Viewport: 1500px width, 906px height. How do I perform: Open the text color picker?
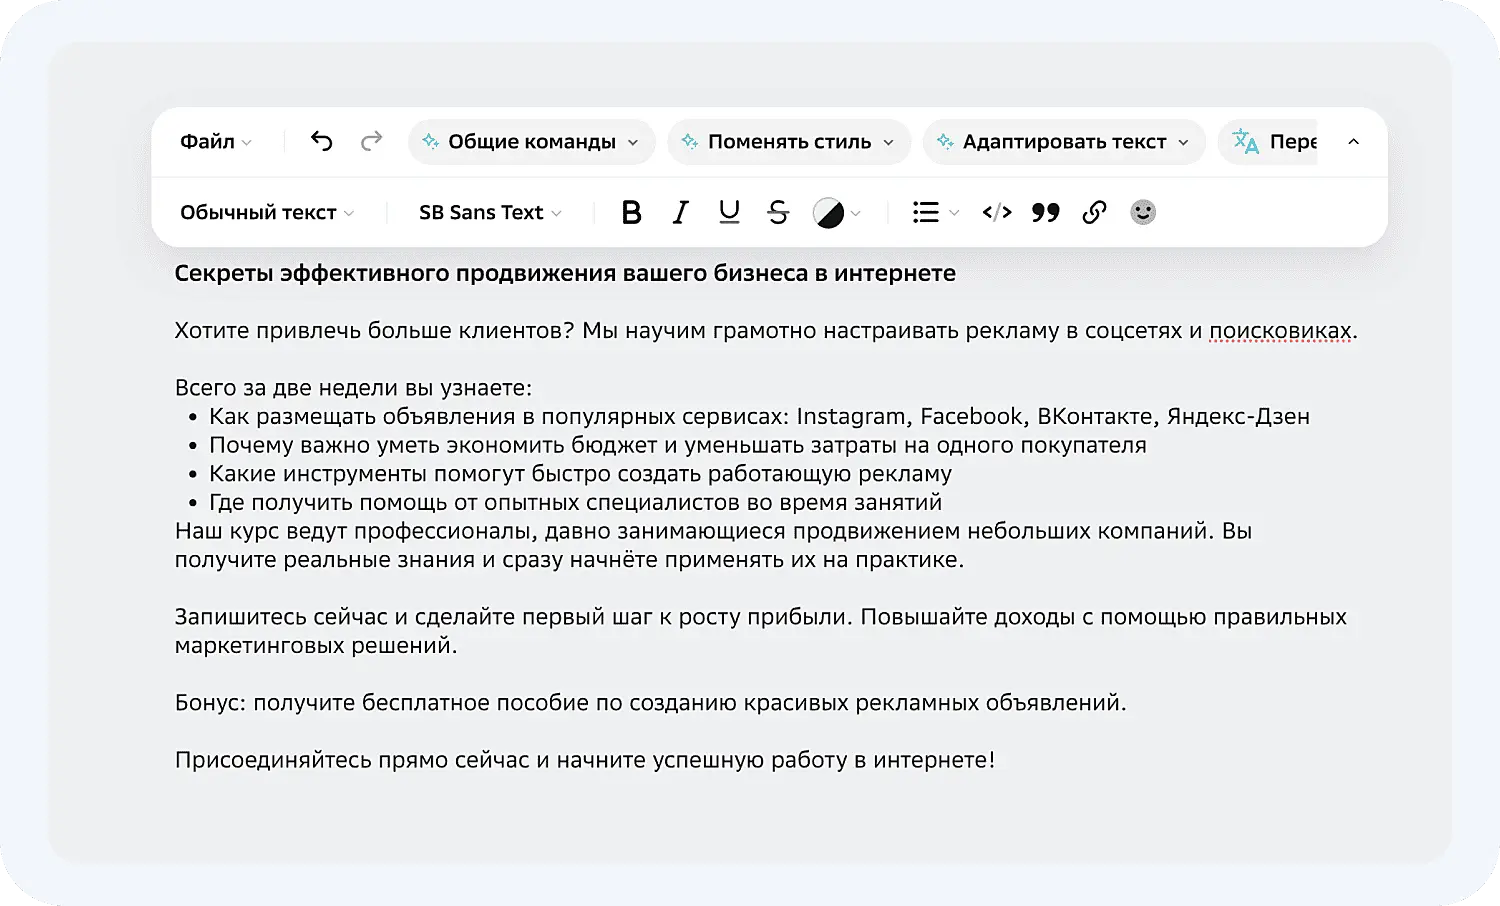point(836,212)
